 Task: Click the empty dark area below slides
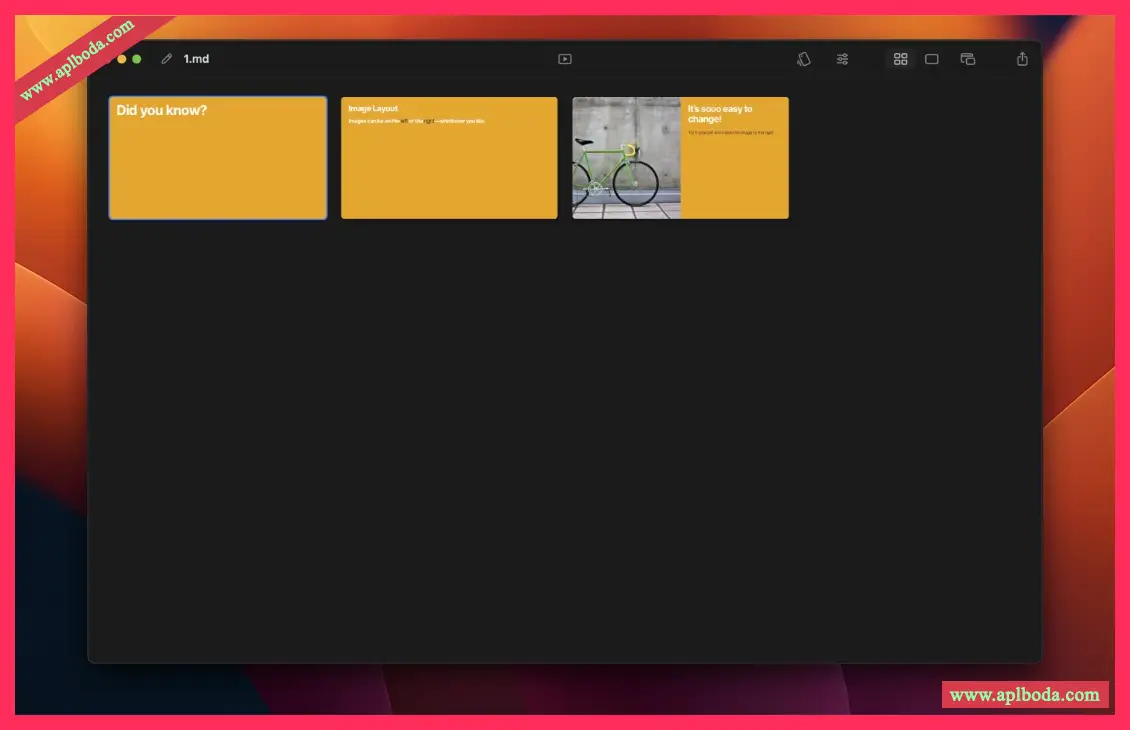pyautogui.click(x=565, y=440)
